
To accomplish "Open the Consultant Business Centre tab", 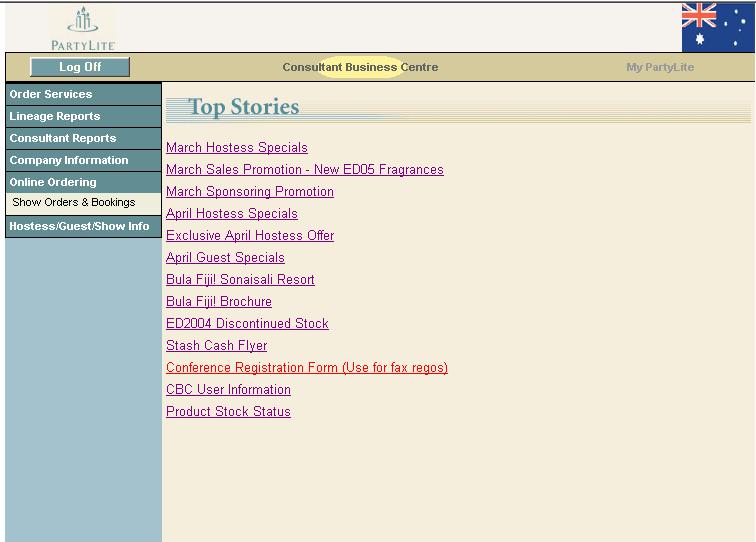I will pyautogui.click(x=360, y=67).
